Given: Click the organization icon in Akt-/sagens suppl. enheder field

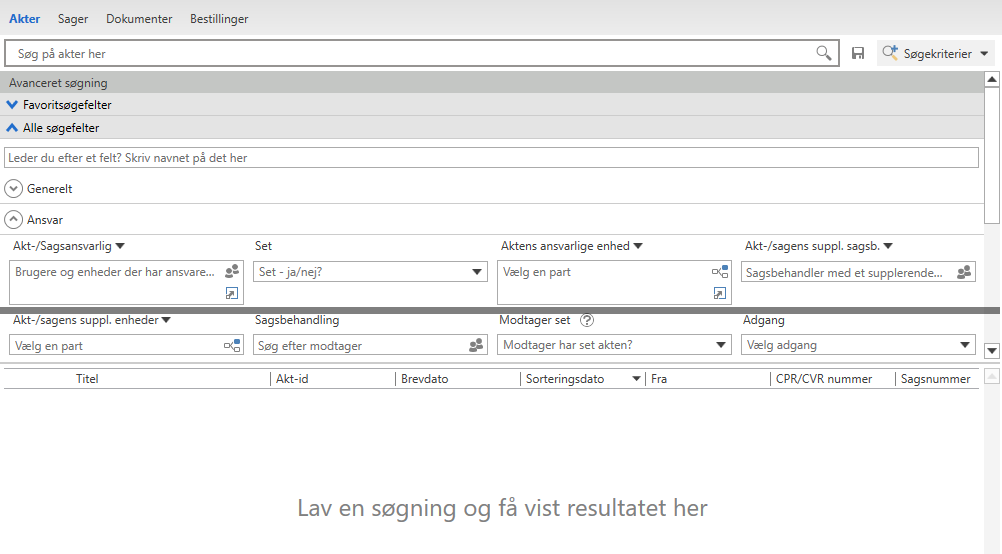Looking at the screenshot, I should click(x=232, y=345).
